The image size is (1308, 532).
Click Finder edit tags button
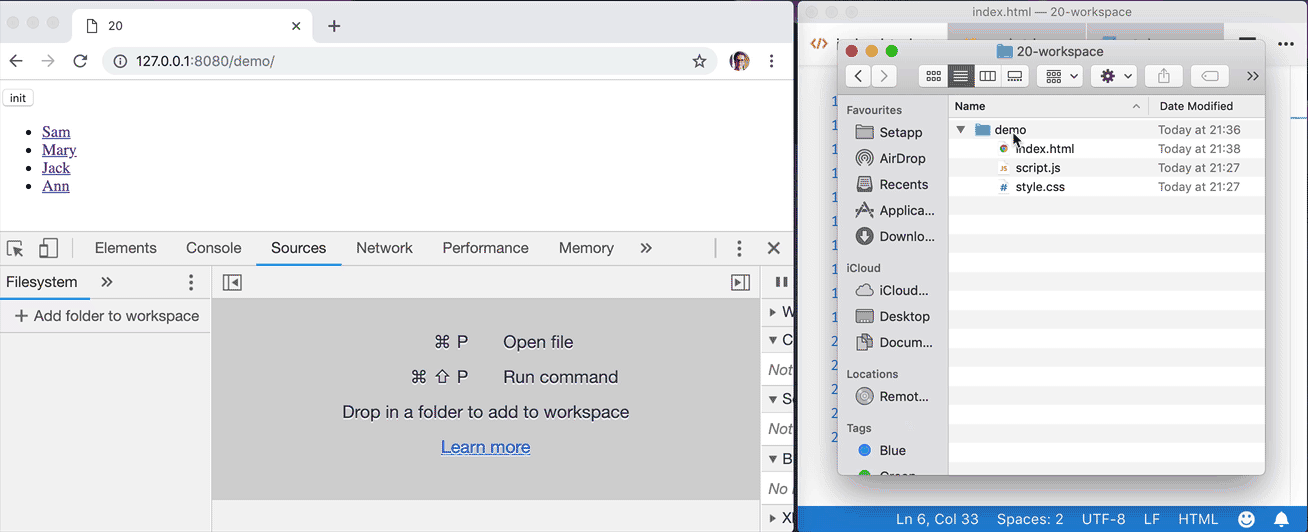tap(1209, 76)
